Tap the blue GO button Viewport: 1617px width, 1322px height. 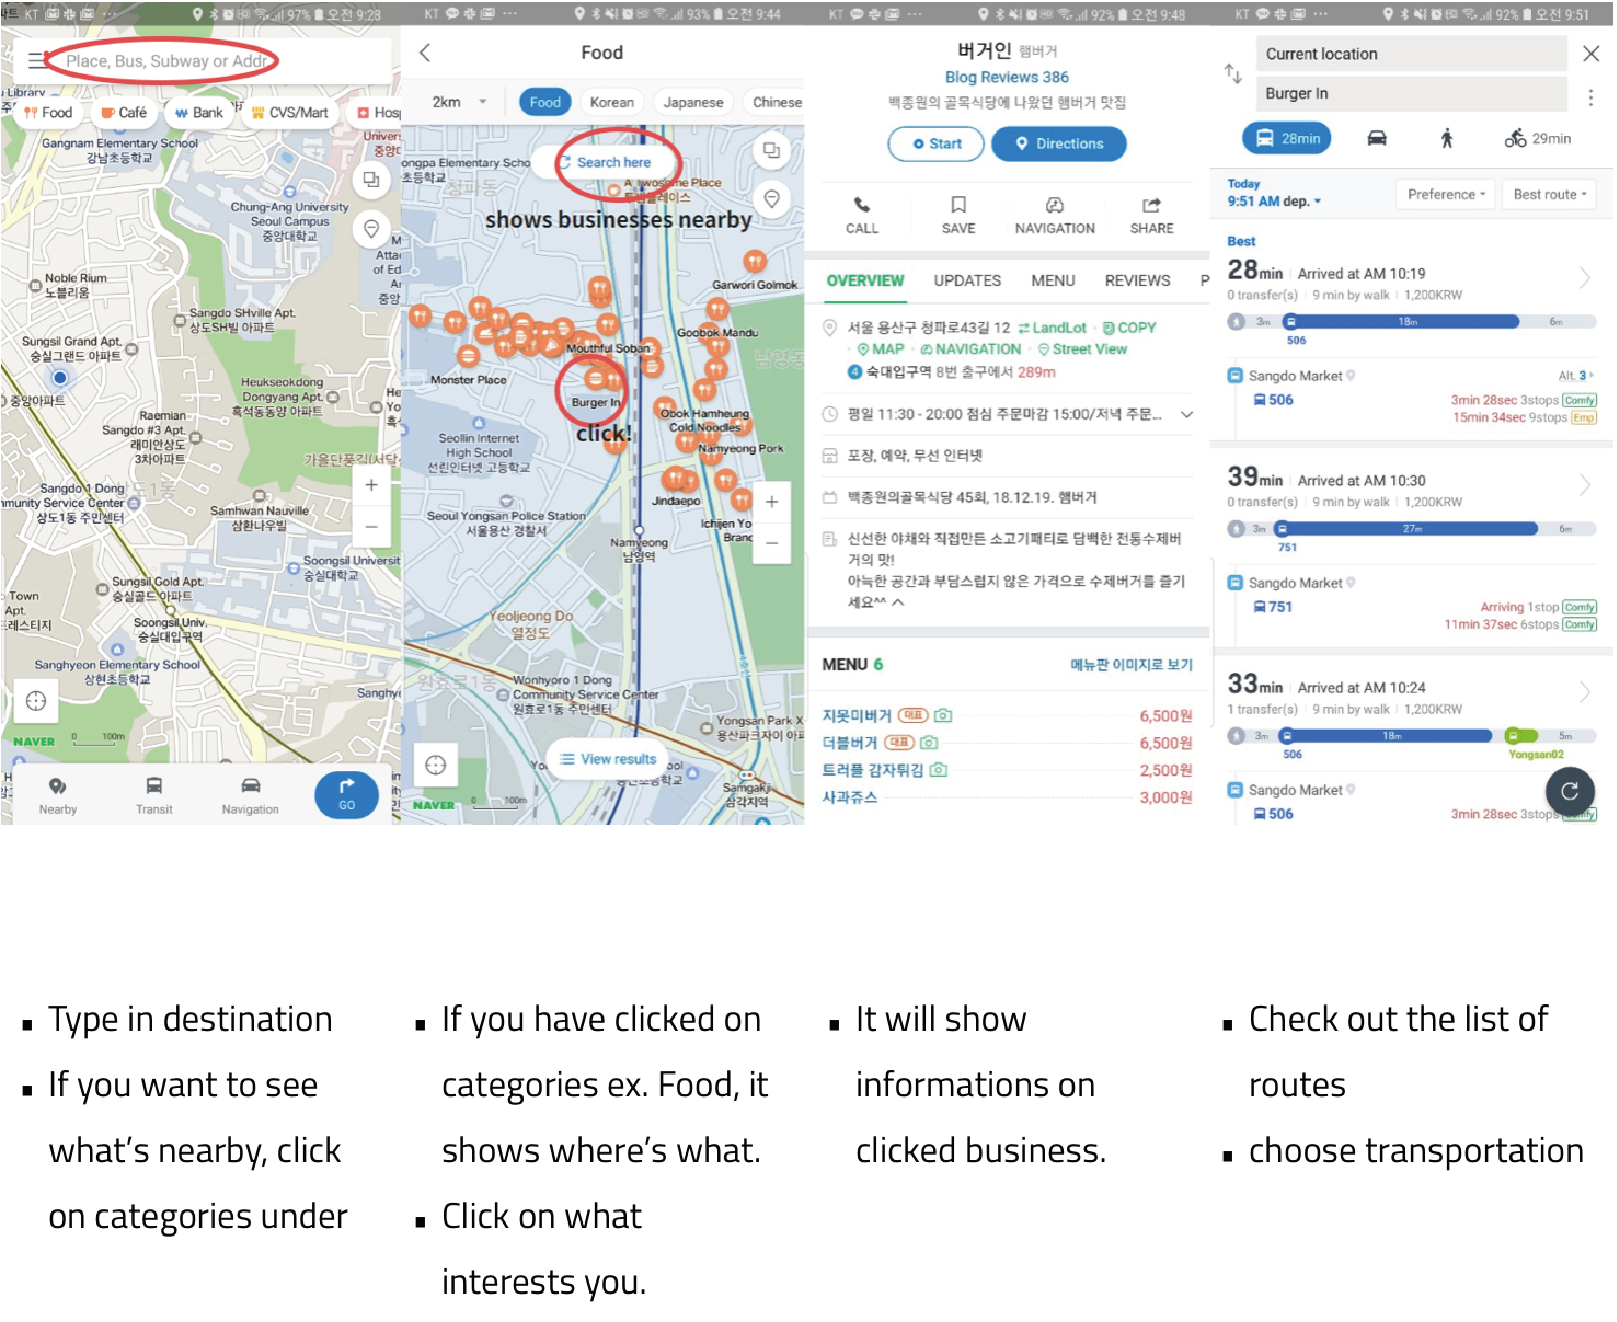tap(346, 794)
